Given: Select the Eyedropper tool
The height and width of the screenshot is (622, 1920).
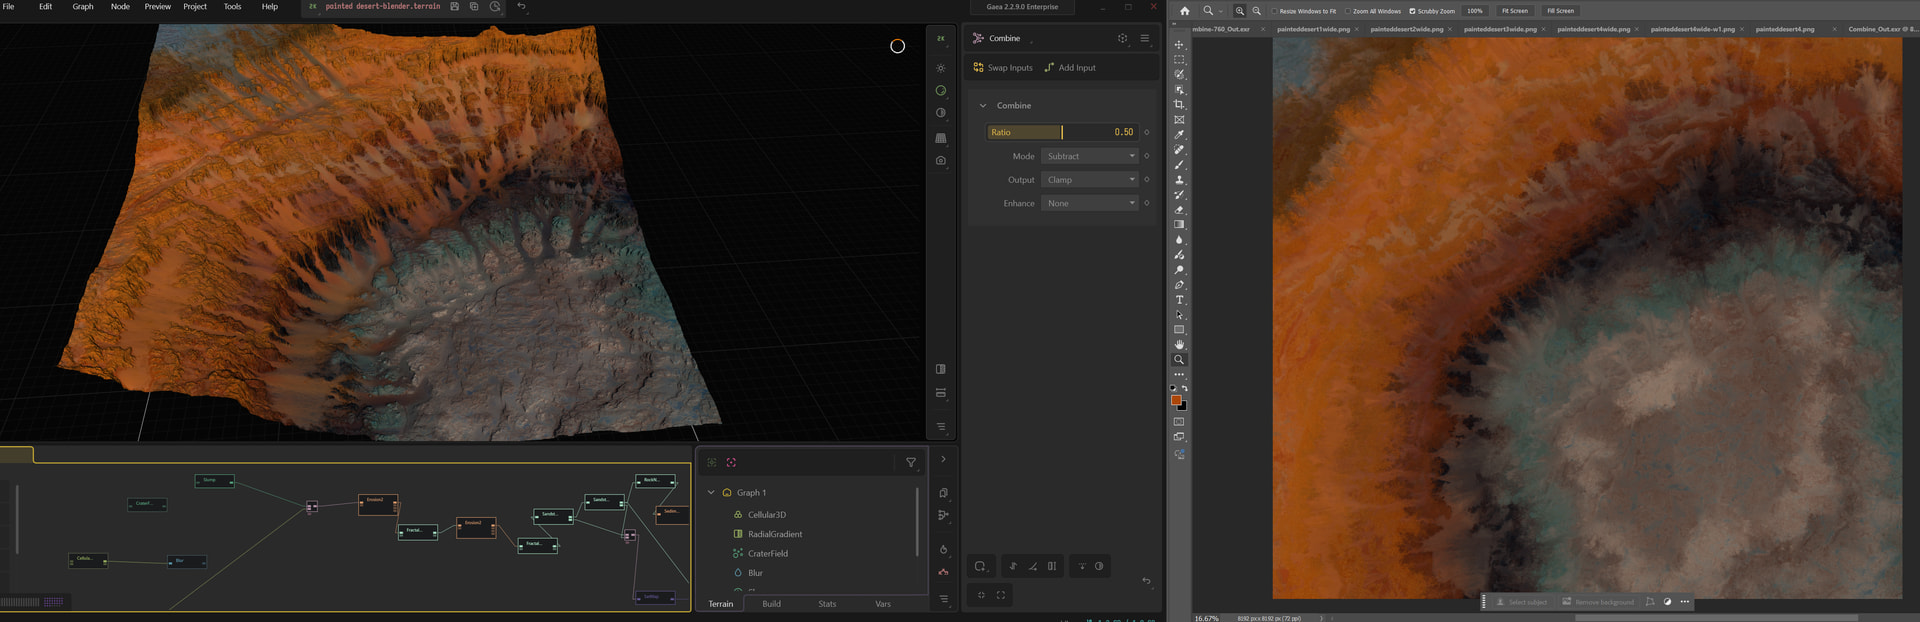Looking at the screenshot, I should (1179, 135).
